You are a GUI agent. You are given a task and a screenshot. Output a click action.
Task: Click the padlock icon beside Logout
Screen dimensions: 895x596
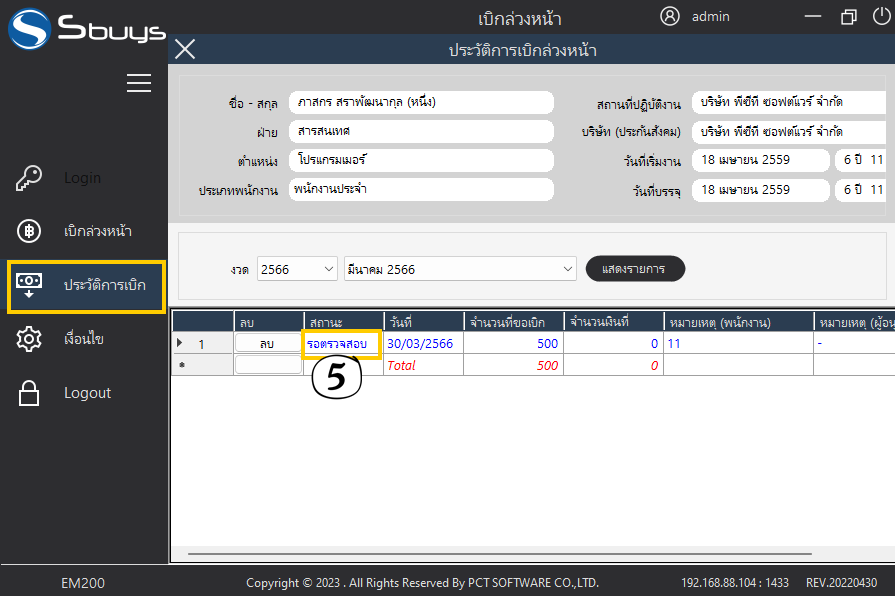(29, 394)
